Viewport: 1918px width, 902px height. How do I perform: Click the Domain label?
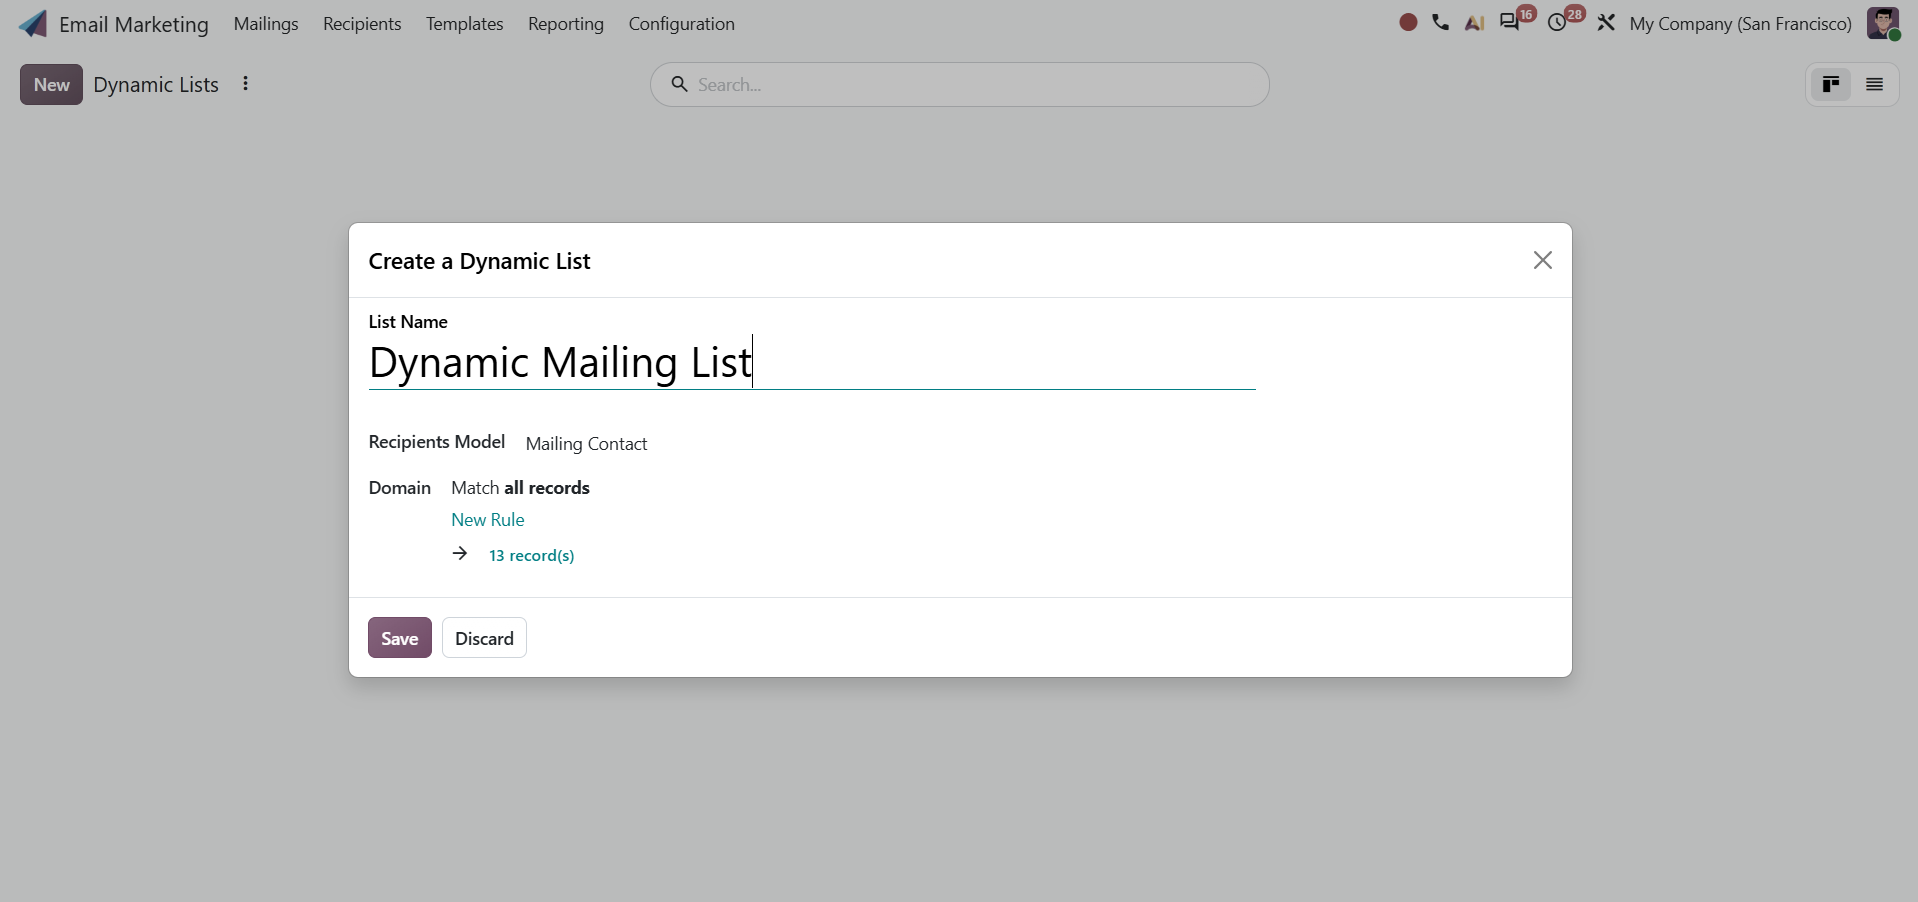(400, 488)
